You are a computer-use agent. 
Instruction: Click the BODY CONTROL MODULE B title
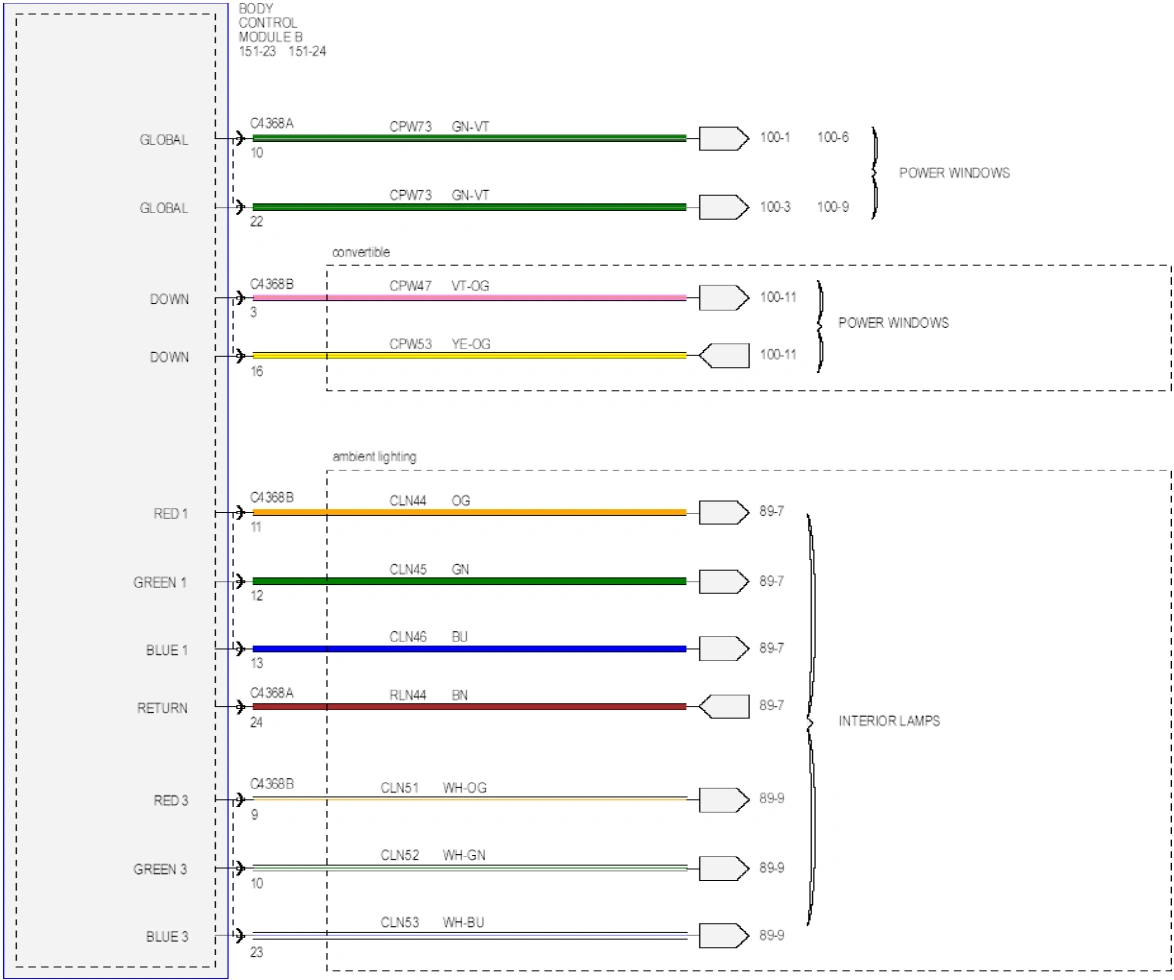tap(270, 23)
